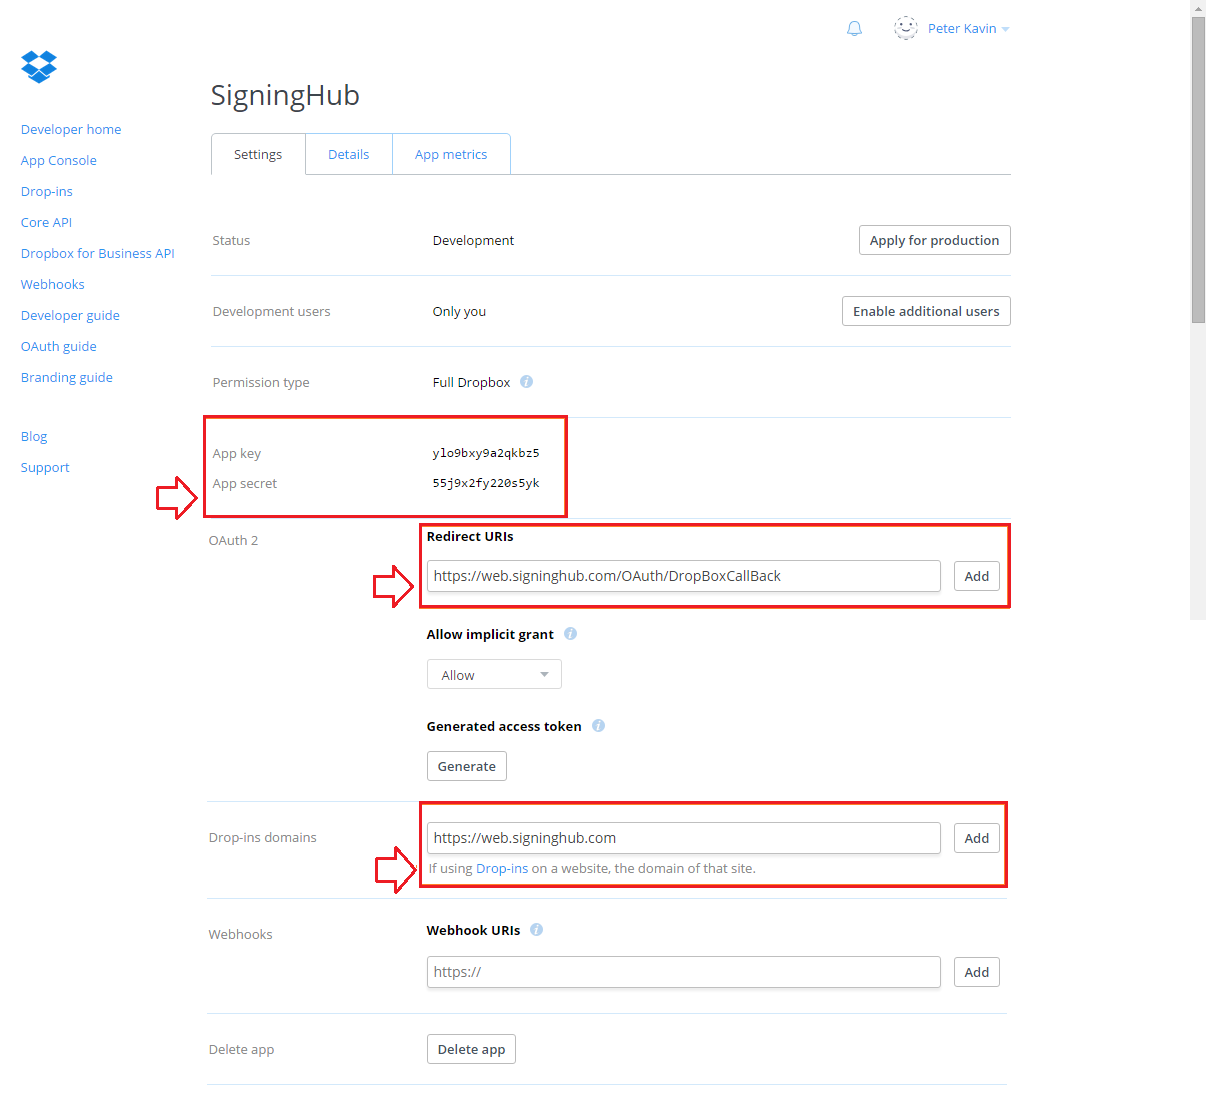Add the Drop-ins domain
The image size is (1206, 1094).
(x=977, y=838)
